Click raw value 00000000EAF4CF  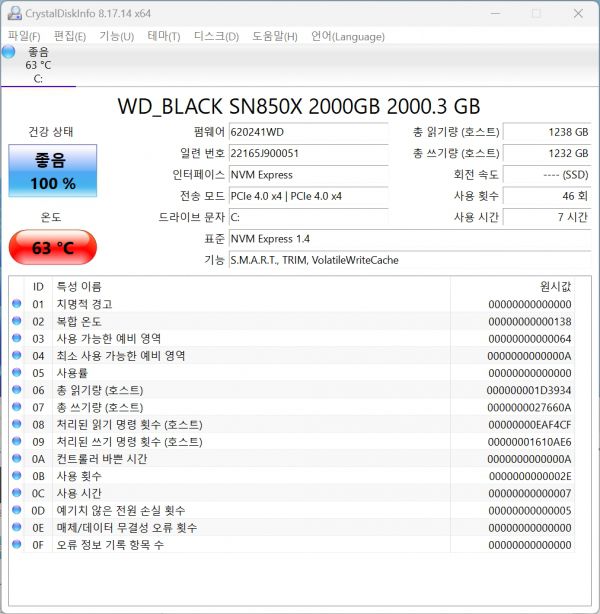530,425
